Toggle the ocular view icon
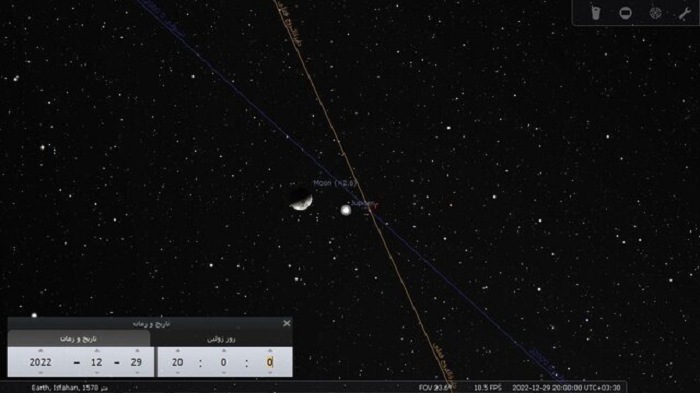 [596, 13]
